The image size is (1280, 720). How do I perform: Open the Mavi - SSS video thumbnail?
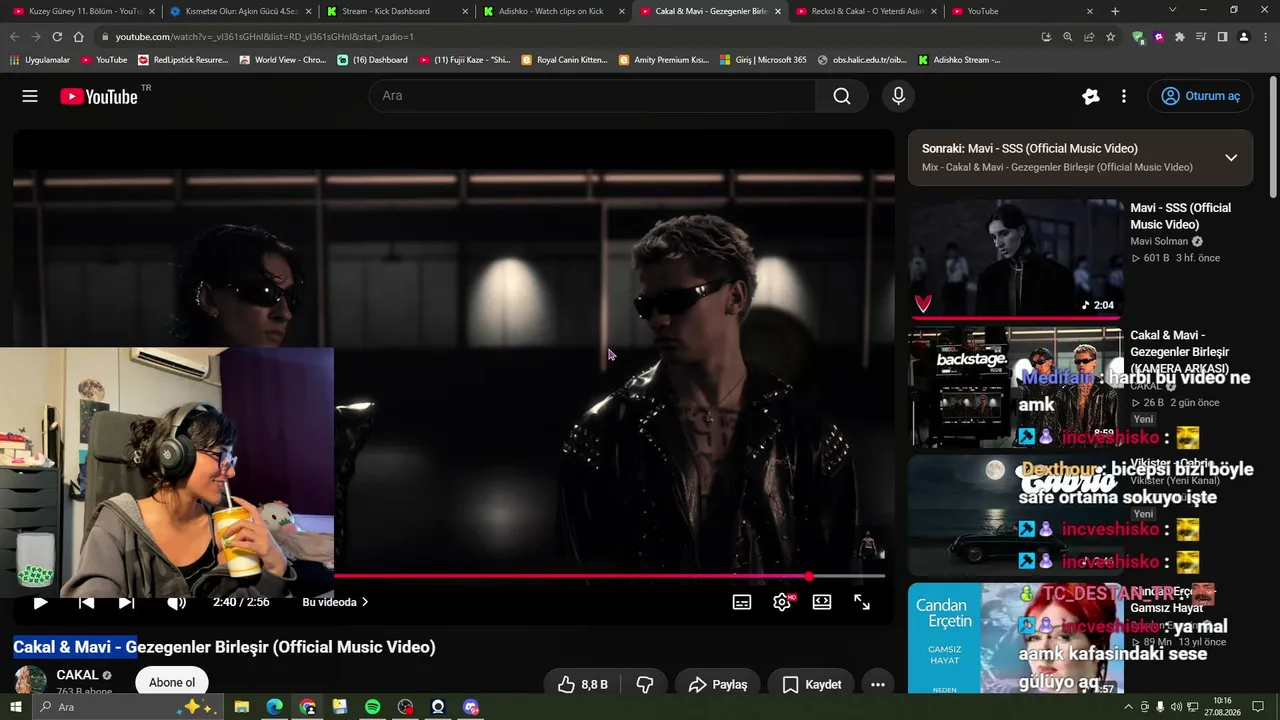[1016, 258]
